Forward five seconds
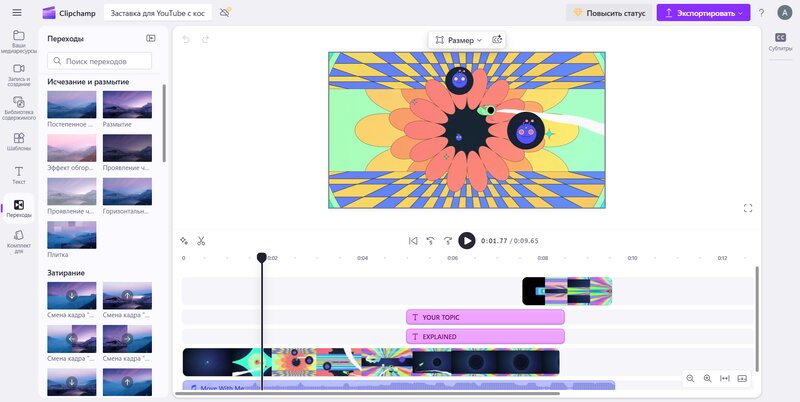The height and width of the screenshot is (402, 800). (448, 241)
